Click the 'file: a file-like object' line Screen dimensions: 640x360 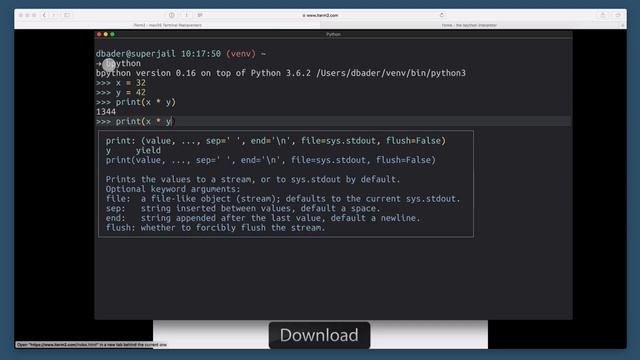[x=283, y=199]
